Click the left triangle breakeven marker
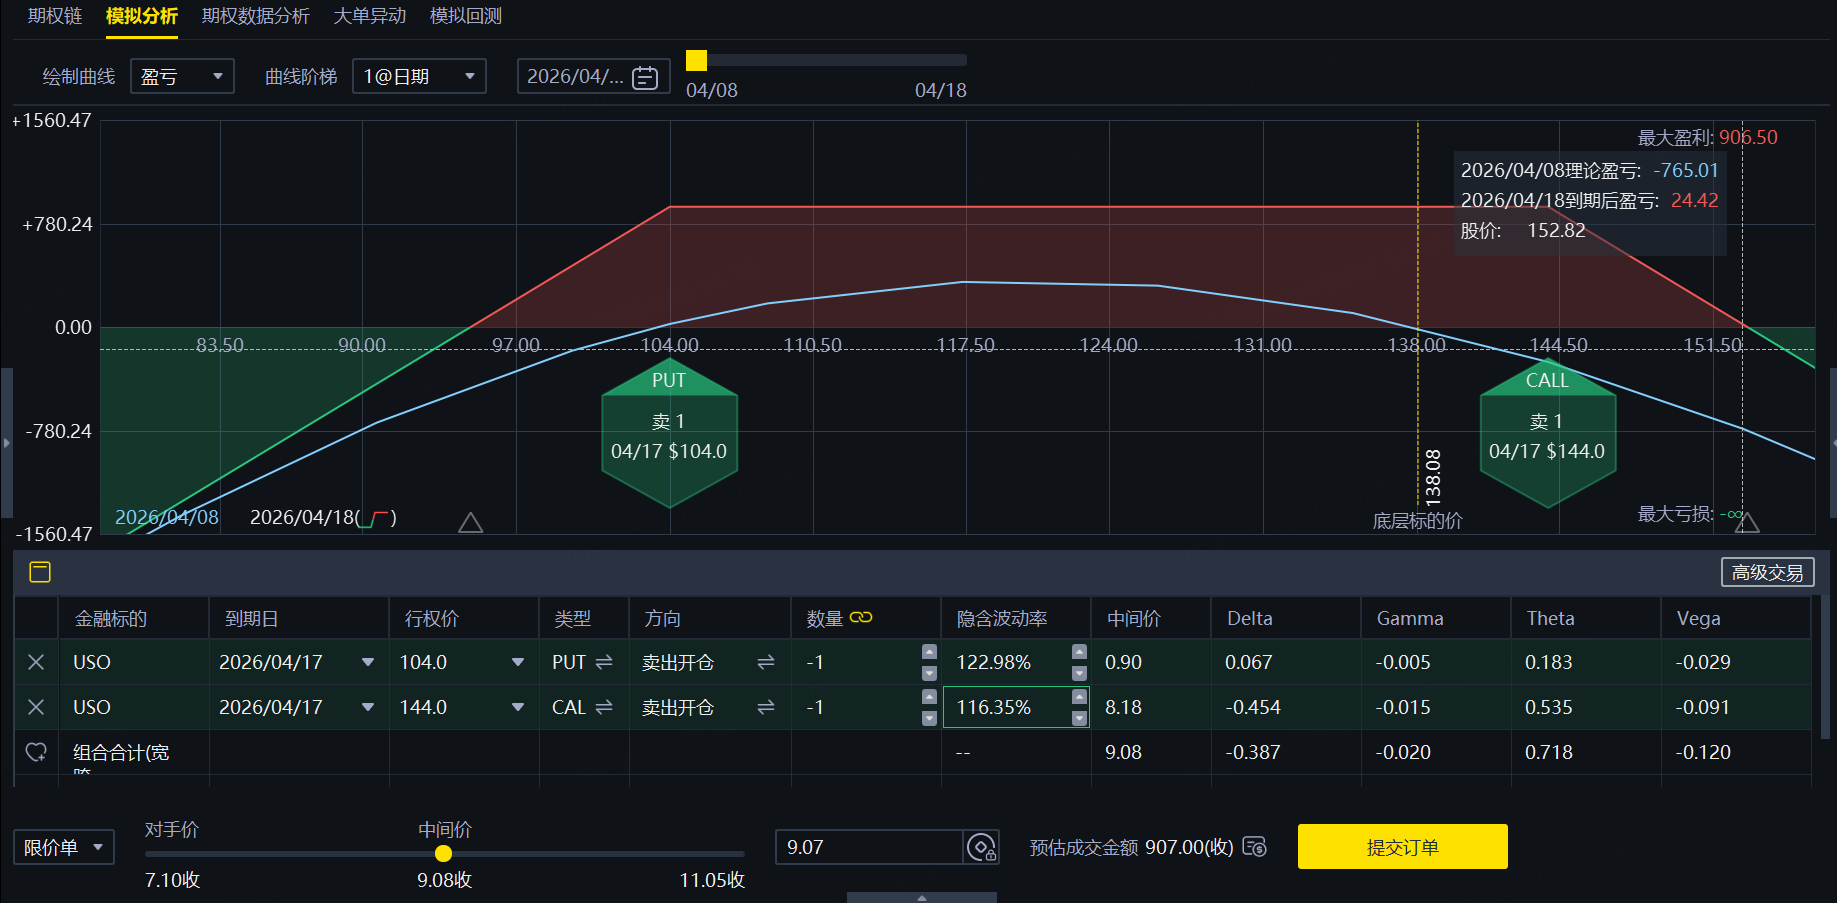Screen dimensions: 1837x903 click(x=470, y=522)
